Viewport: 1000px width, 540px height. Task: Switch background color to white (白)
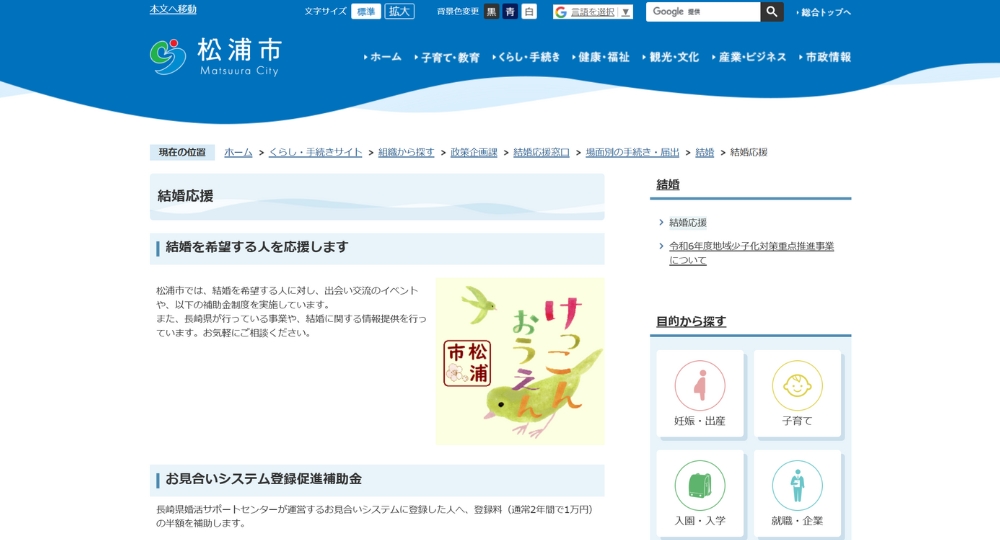pyautogui.click(x=529, y=12)
